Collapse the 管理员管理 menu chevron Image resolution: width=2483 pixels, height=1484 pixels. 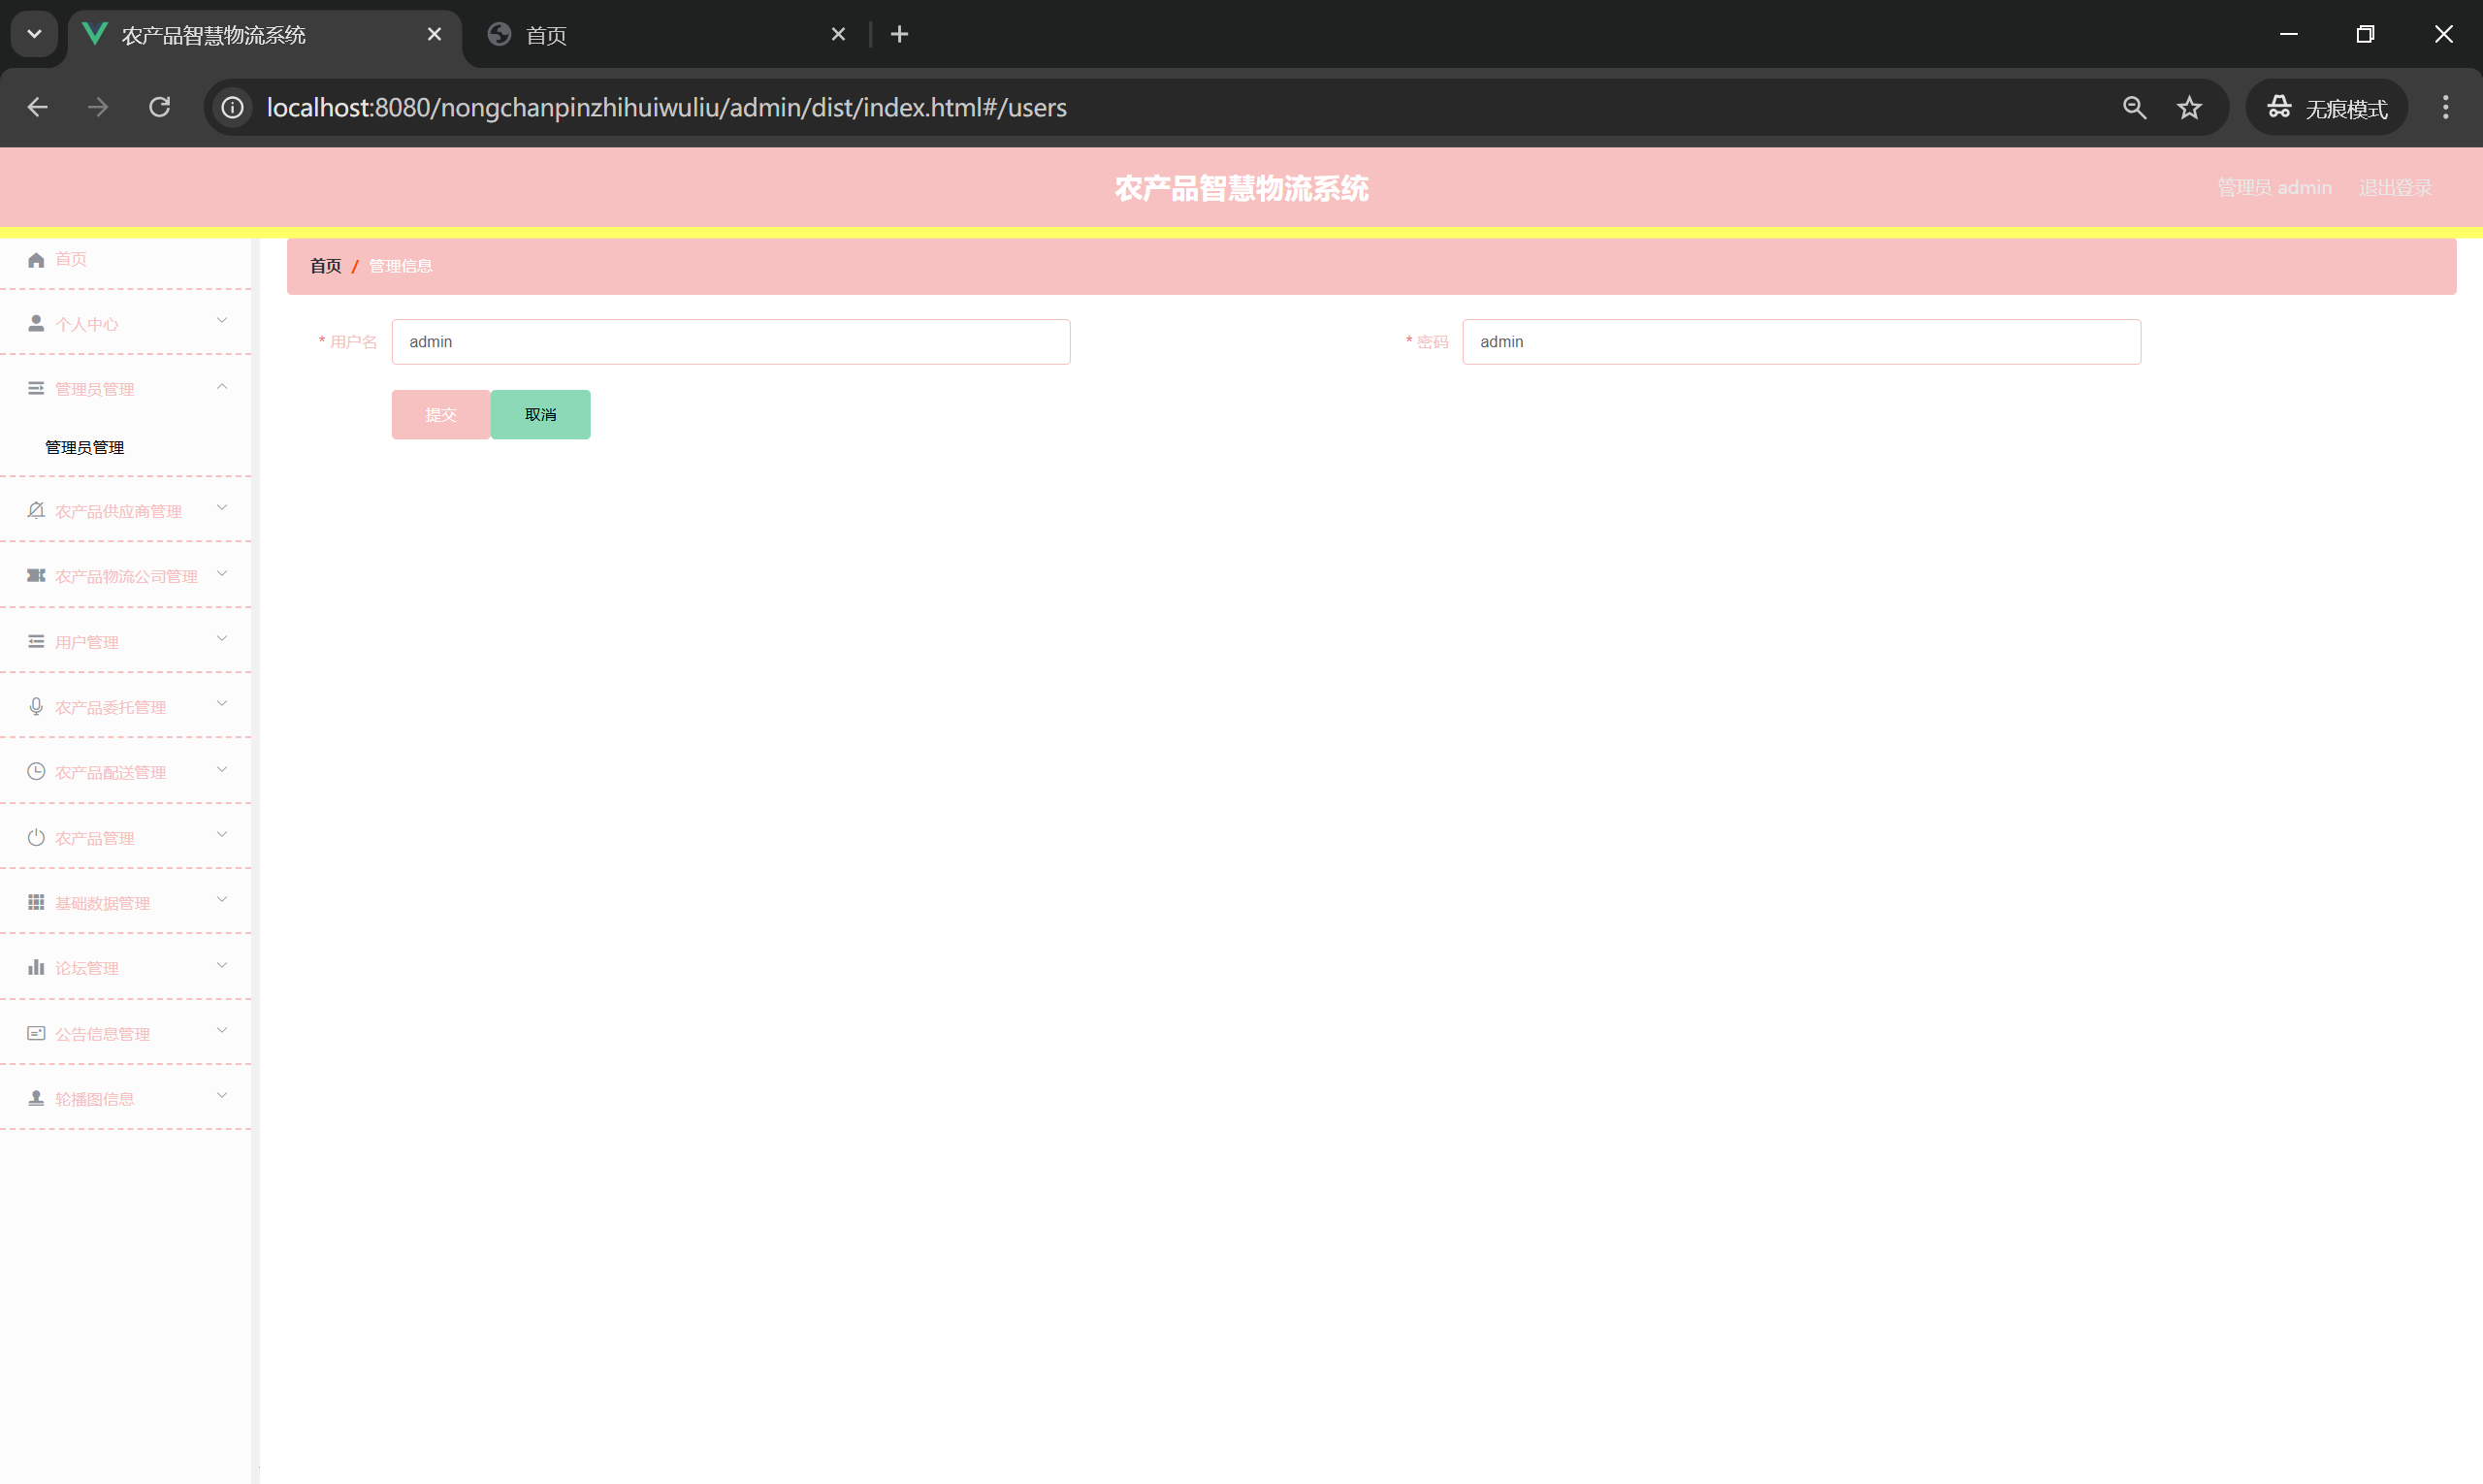pyautogui.click(x=222, y=387)
